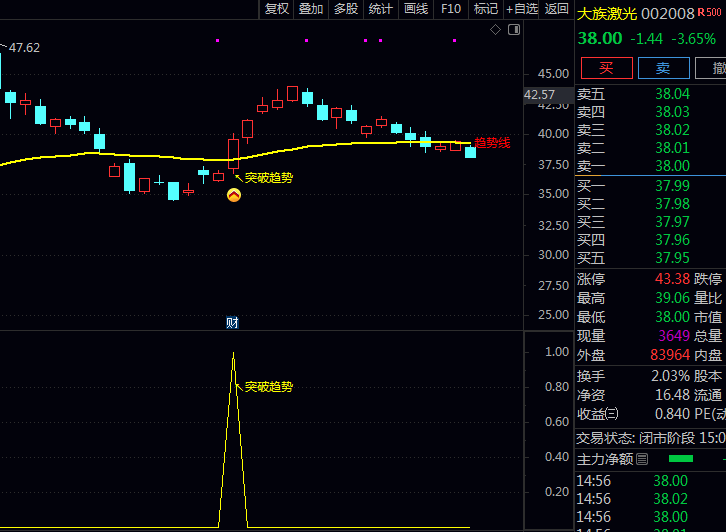The width and height of the screenshot is (726, 532).
Task: Click the R500 badge beside stock code
Action: (x=709, y=12)
